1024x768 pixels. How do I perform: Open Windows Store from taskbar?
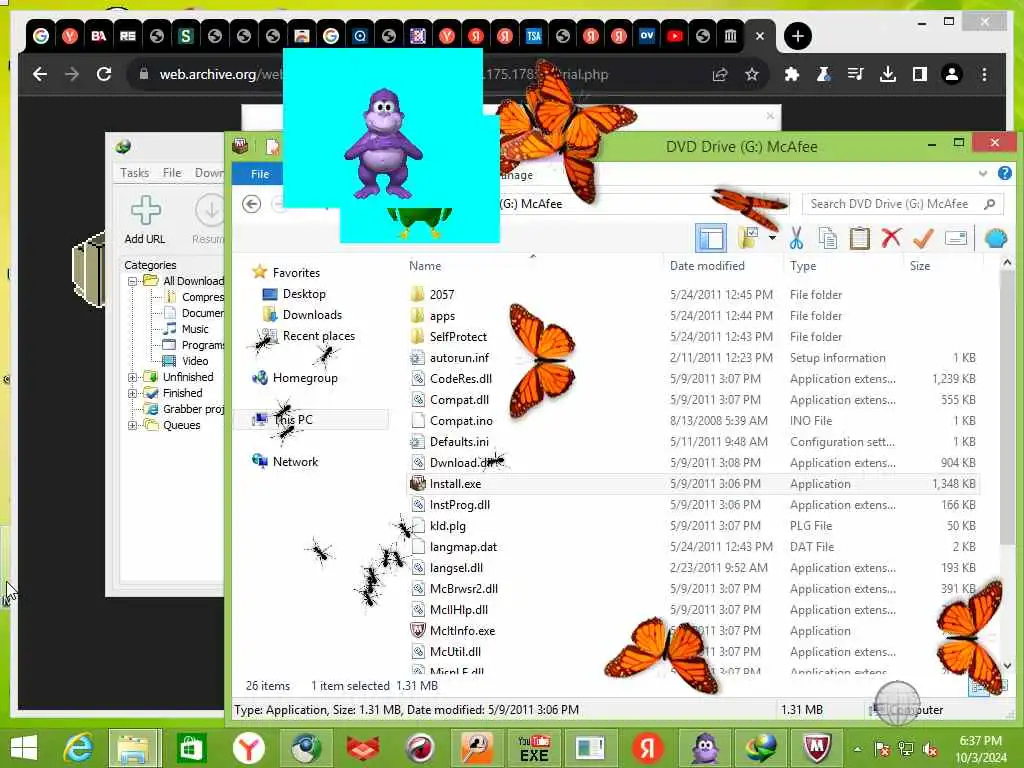pyautogui.click(x=191, y=748)
